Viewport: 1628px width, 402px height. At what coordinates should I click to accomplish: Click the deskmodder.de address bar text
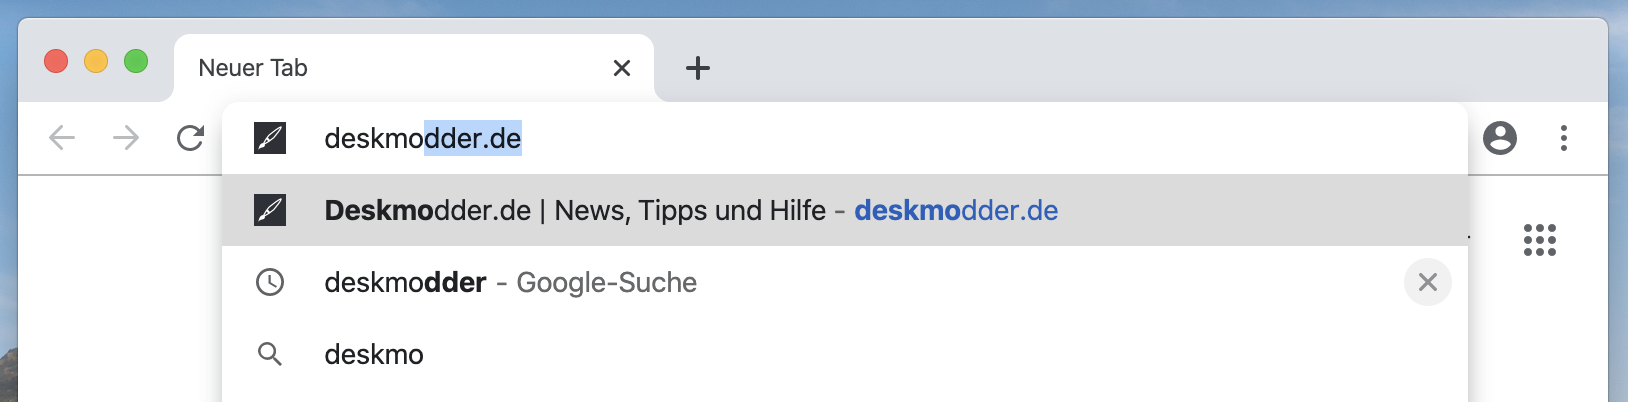click(x=423, y=138)
